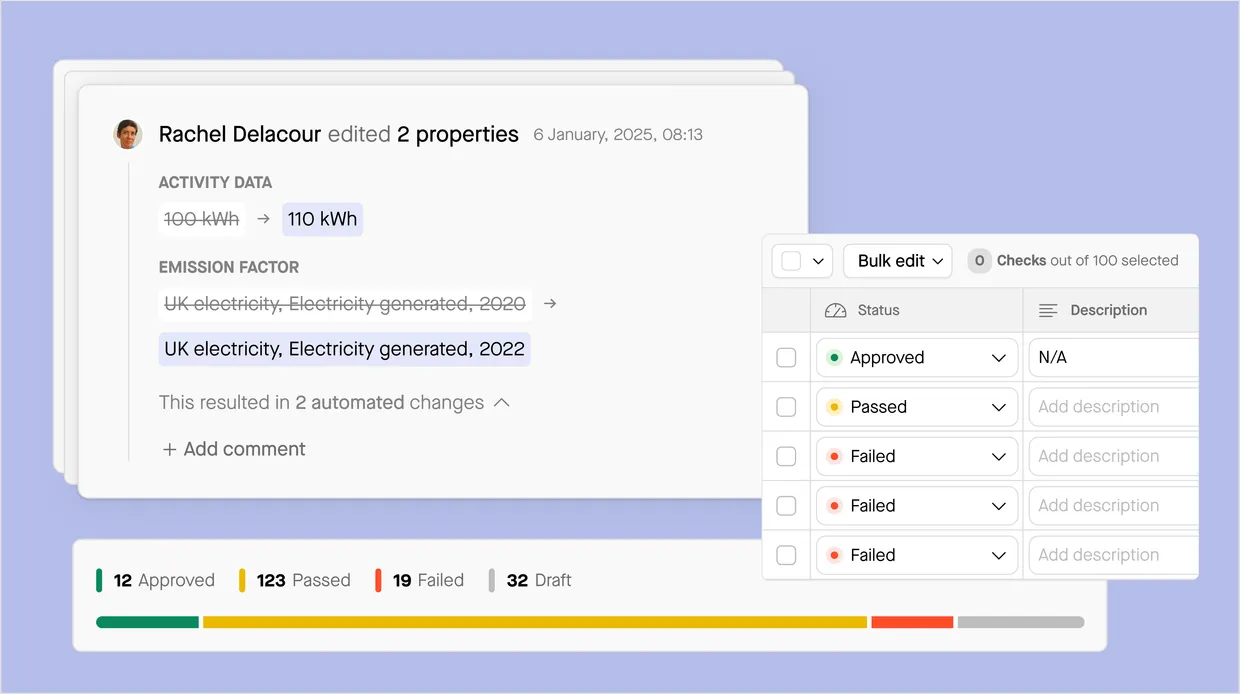
Task: Click the arrow after 100 kWh
Action: (x=263, y=219)
